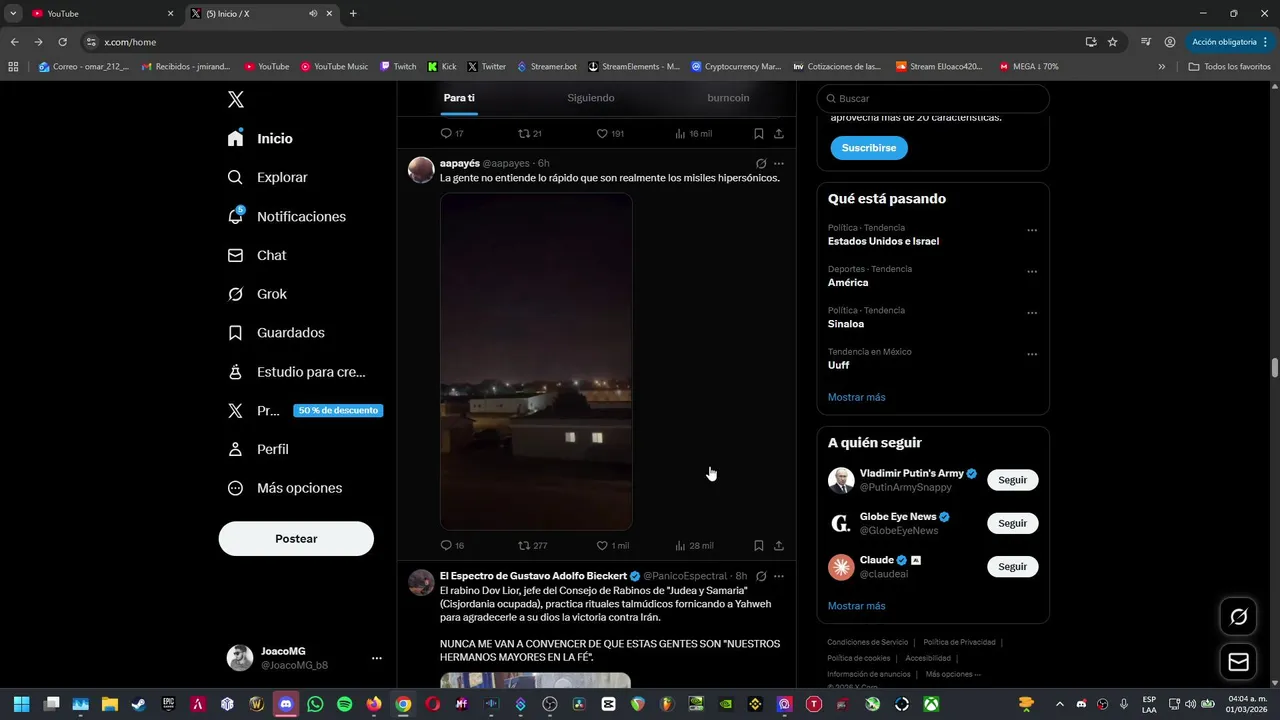Follow Globe Eye News

[1012, 523]
